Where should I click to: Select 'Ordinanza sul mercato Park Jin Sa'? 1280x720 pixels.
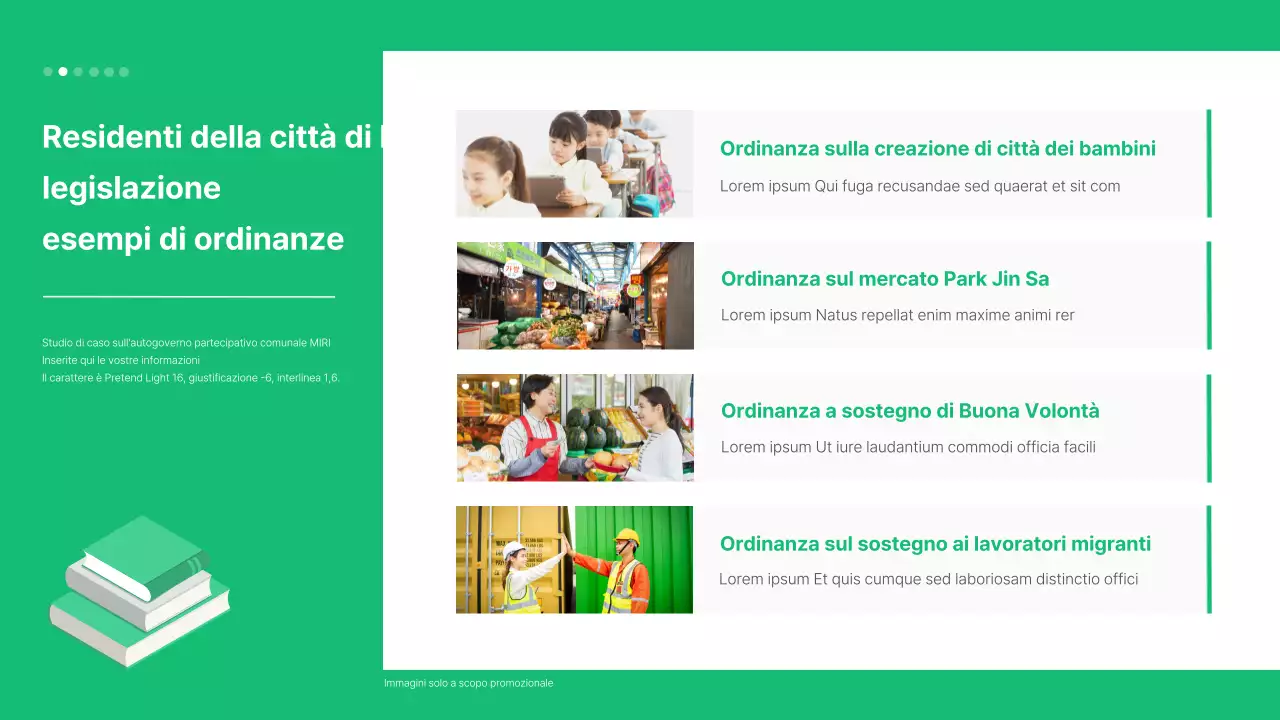coord(885,279)
